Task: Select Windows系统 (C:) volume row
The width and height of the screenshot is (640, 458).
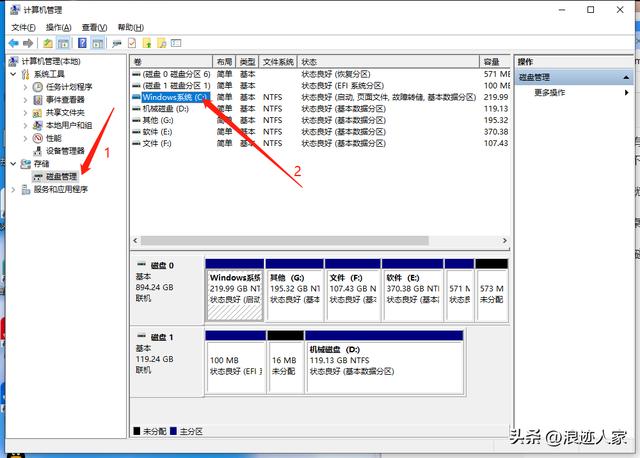Action: pos(320,97)
